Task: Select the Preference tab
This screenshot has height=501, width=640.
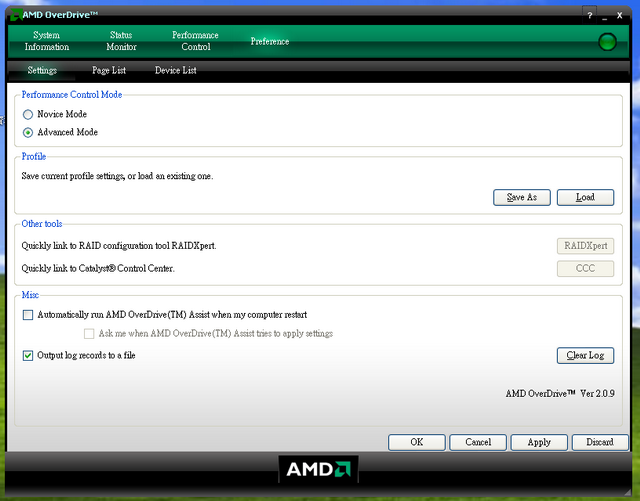Action: coord(270,41)
